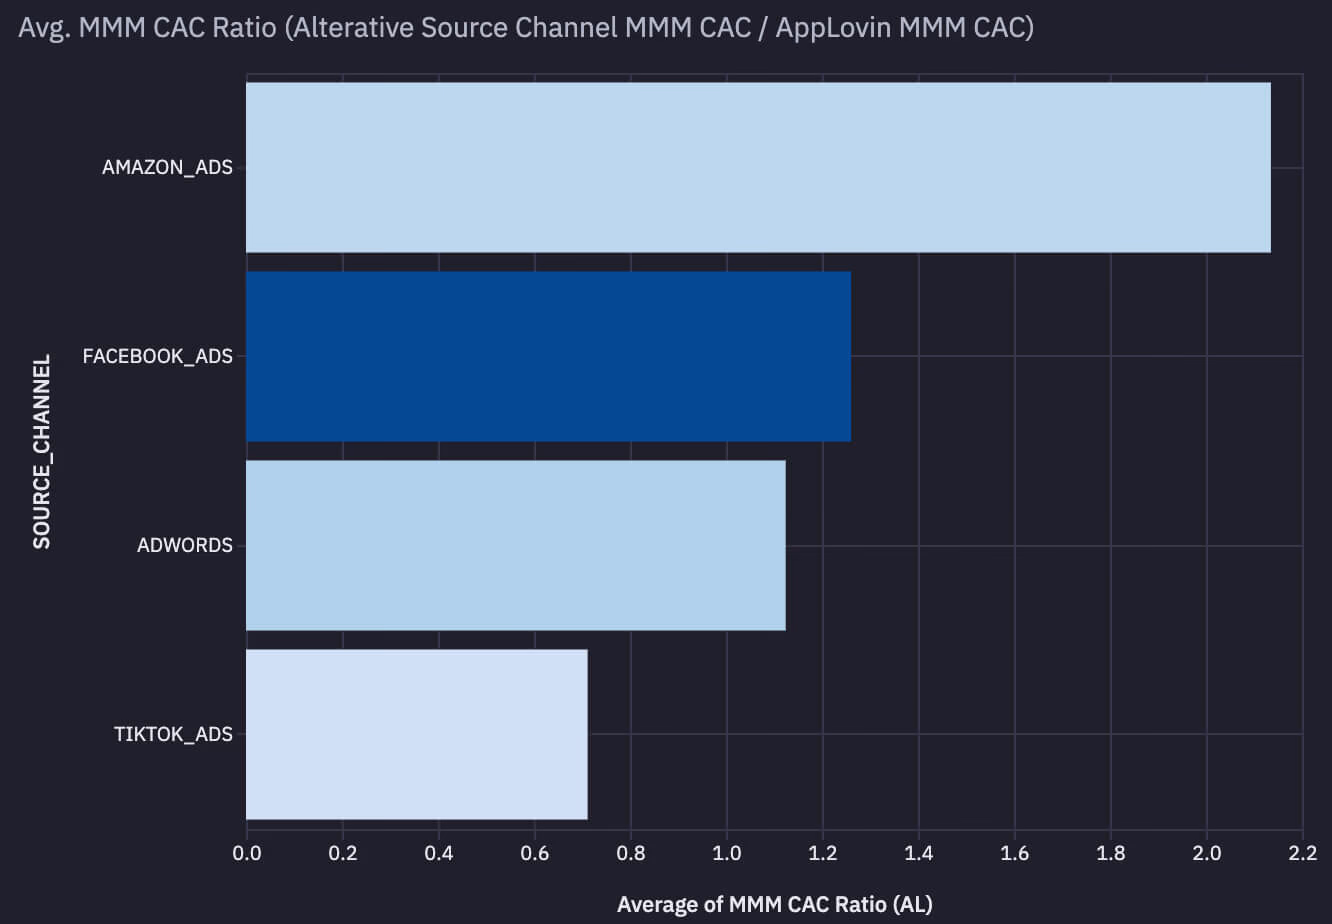Screen dimensions: 1332x924
Task: Click the 1.4 tick label
Action: [920, 852]
